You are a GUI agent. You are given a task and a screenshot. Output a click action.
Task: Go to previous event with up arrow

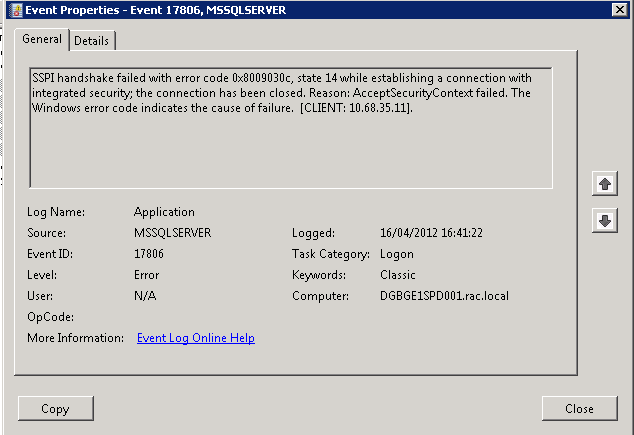[x=604, y=184]
